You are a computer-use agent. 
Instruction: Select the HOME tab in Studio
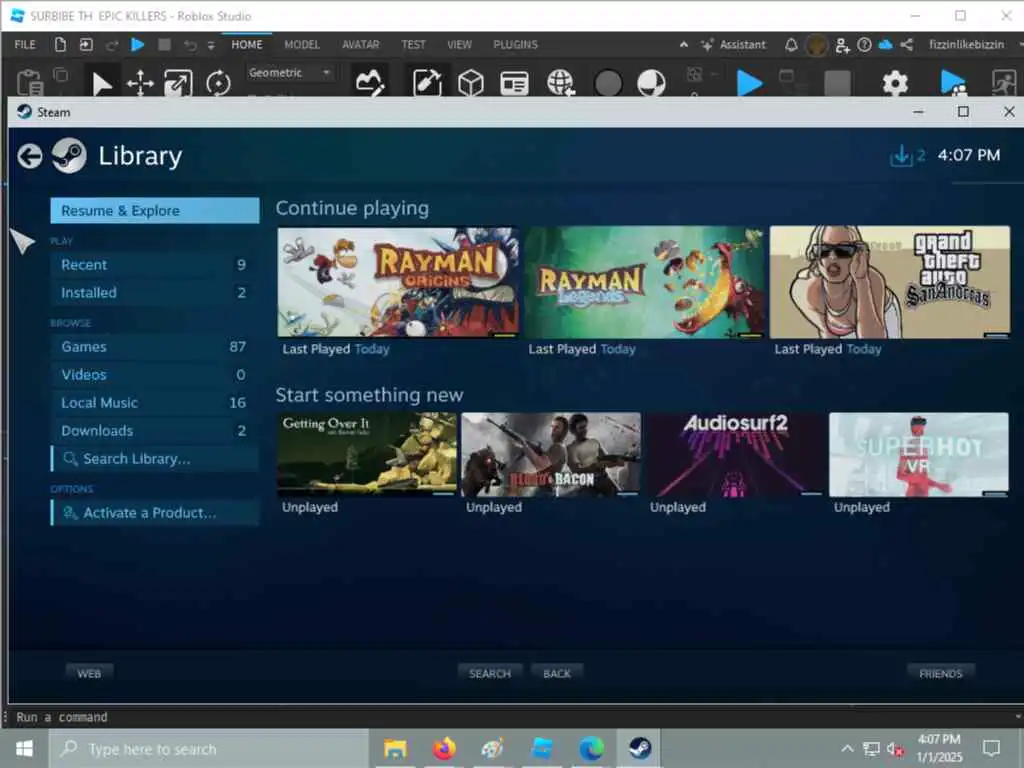pos(247,44)
